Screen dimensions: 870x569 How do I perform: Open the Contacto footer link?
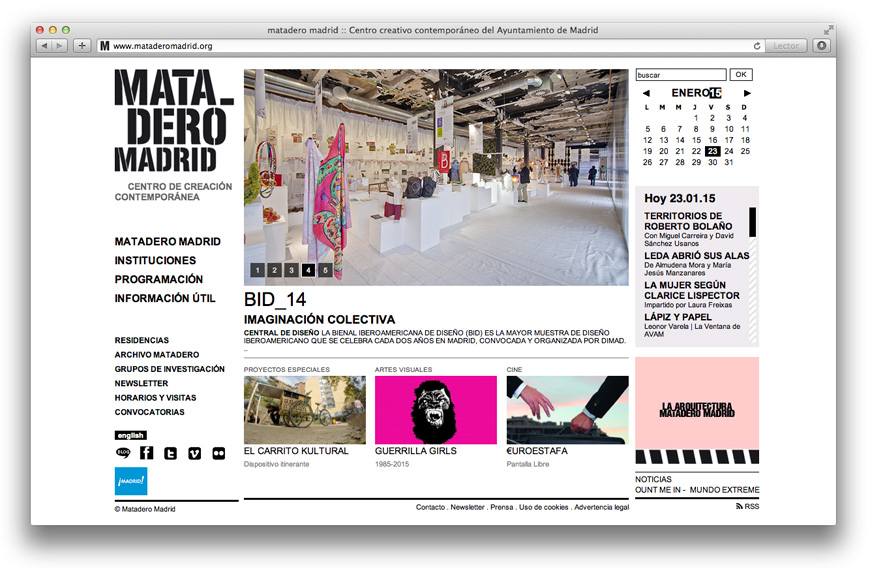pyautogui.click(x=431, y=507)
